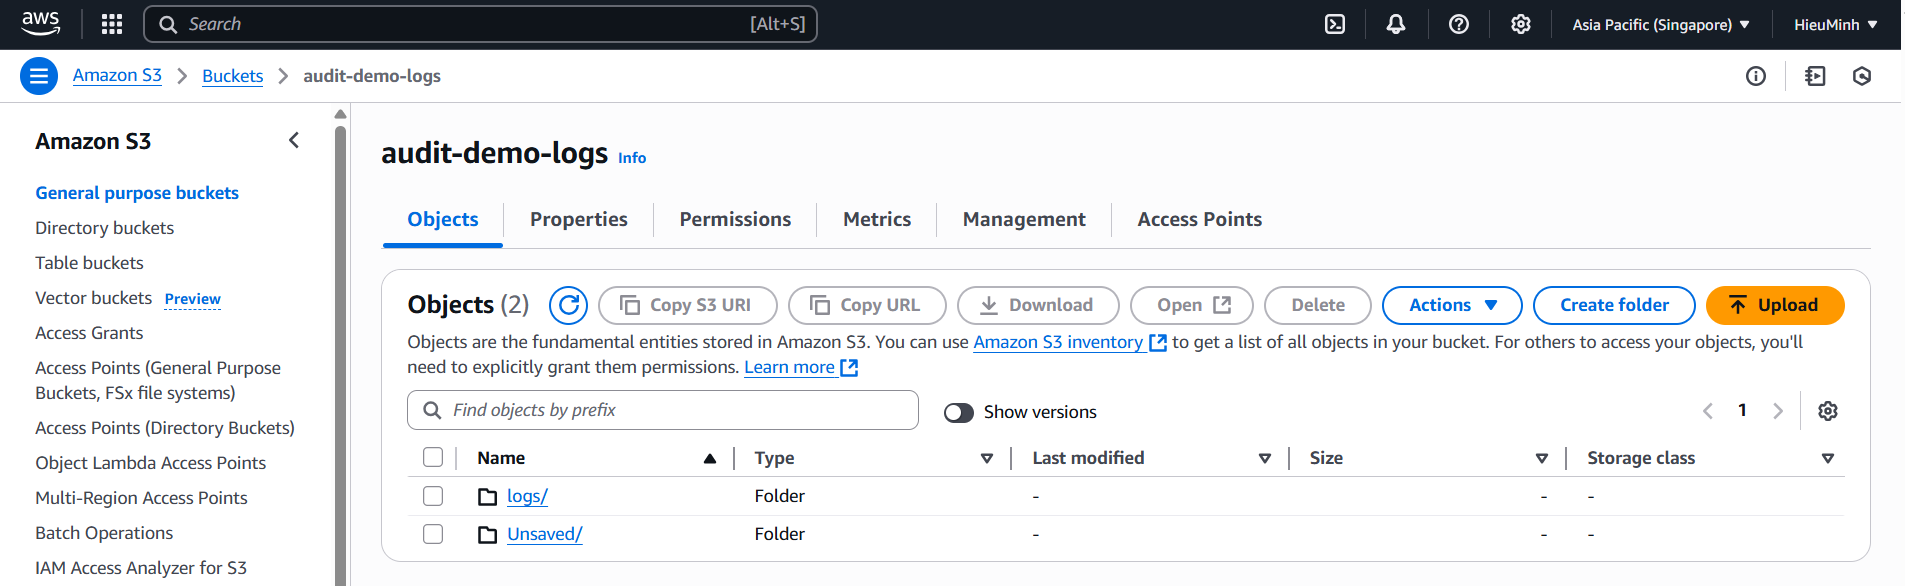This screenshot has height=586, width=1905.
Task: Check the Unsaved/ folder row
Action: coord(433,534)
